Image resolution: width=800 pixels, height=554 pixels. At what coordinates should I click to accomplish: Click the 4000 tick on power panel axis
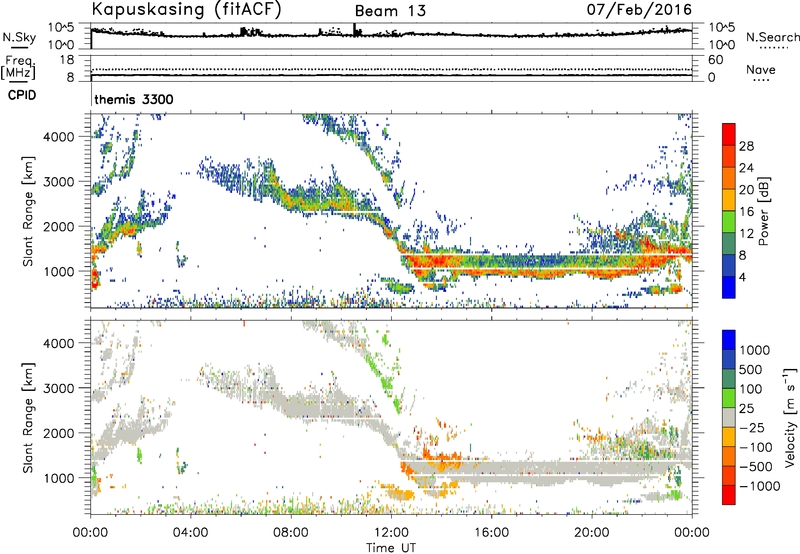point(59,137)
